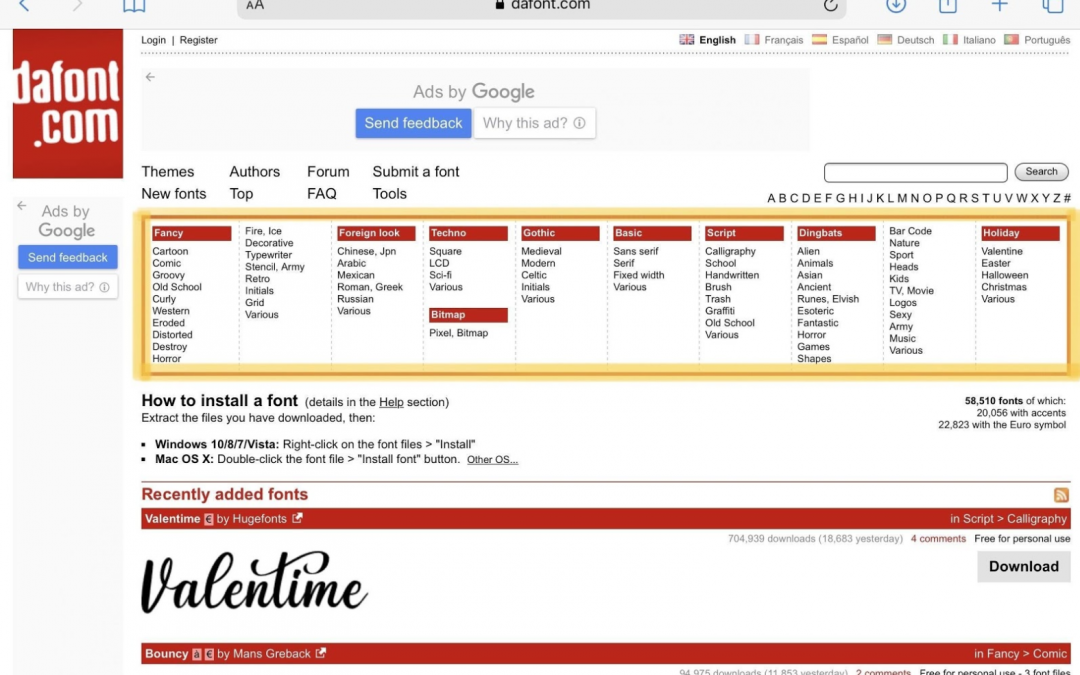Image resolution: width=1080 pixels, height=675 pixels.
Task: Open the Bar Code category
Action: click(910, 231)
